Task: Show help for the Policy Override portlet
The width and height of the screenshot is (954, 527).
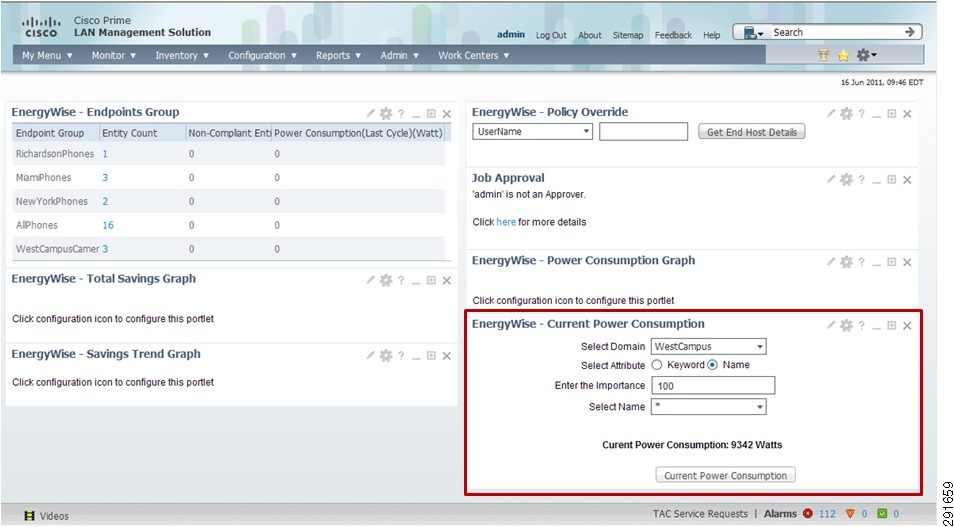Action: pyautogui.click(x=862, y=113)
